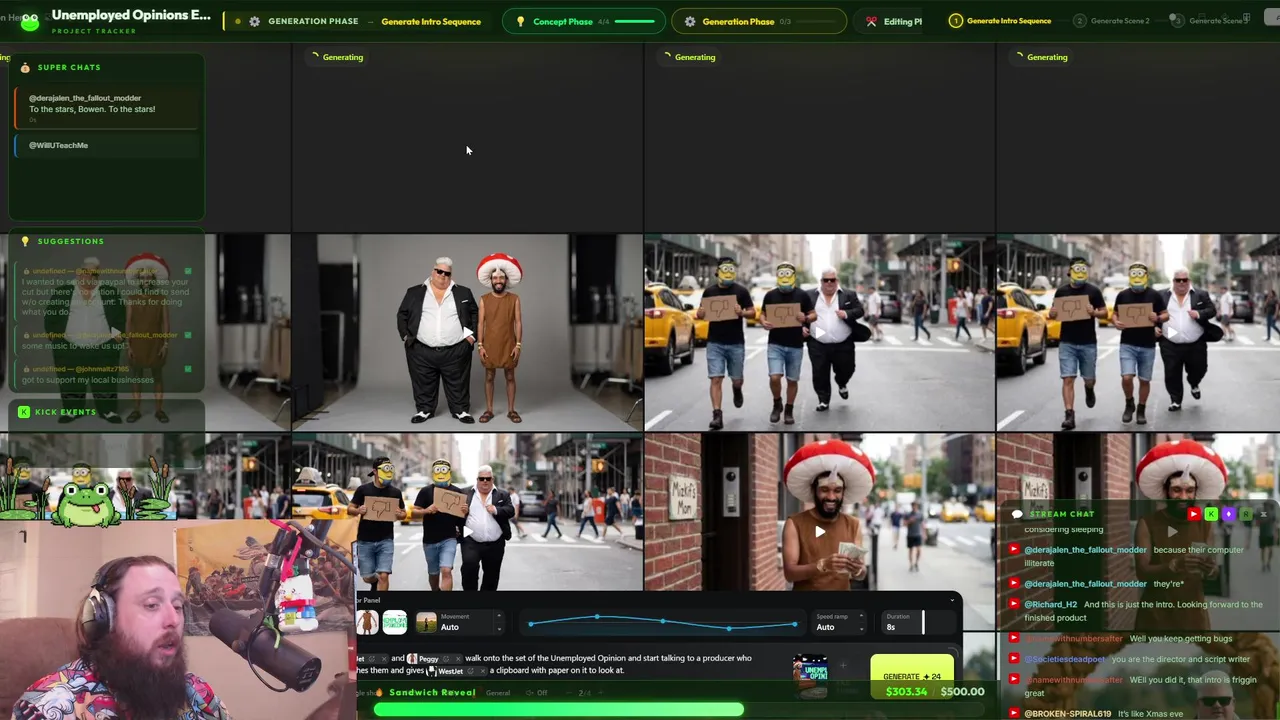The image size is (1280, 720).
Task: Click the super chat 'To the stars, Bowen'
Action: 107,108
